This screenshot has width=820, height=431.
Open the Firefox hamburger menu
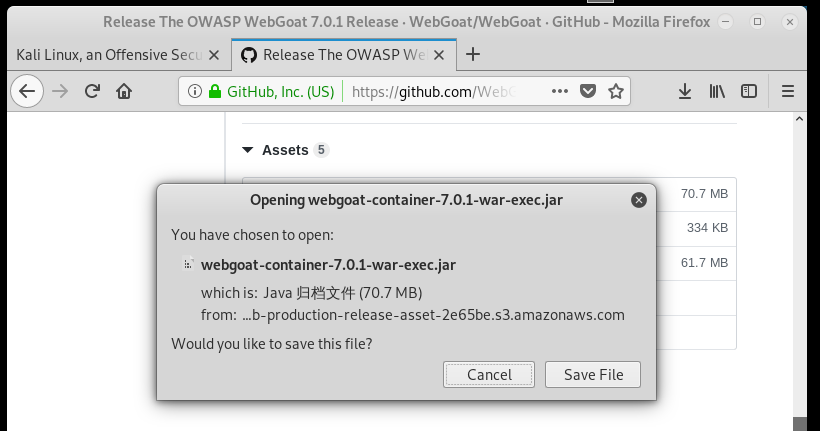pyautogui.click(x=788, y=92)
